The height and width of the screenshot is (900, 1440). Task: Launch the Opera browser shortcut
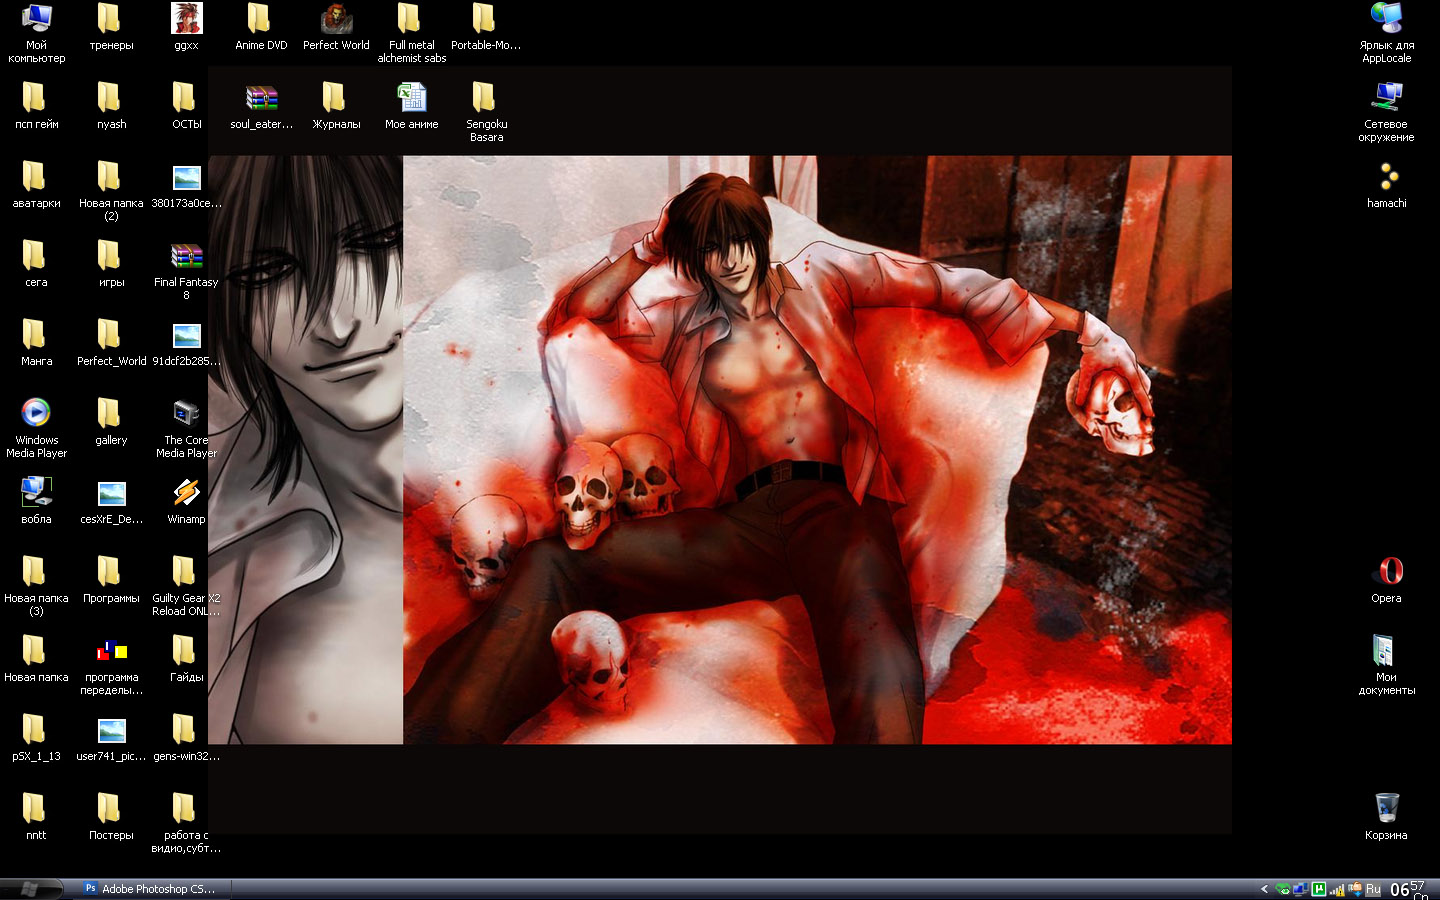[1386, 580]
